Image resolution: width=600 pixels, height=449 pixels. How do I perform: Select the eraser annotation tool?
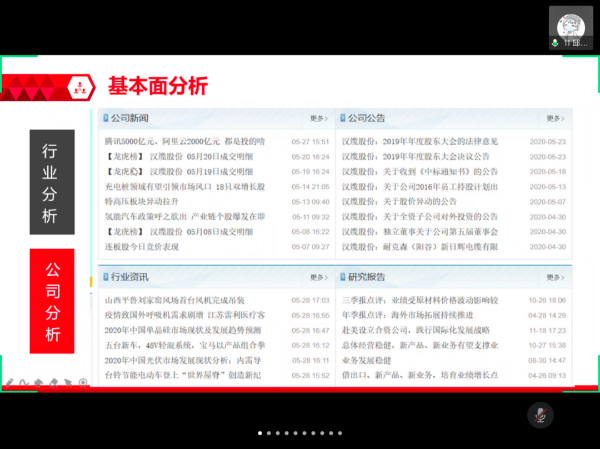[x=53, y=382]
